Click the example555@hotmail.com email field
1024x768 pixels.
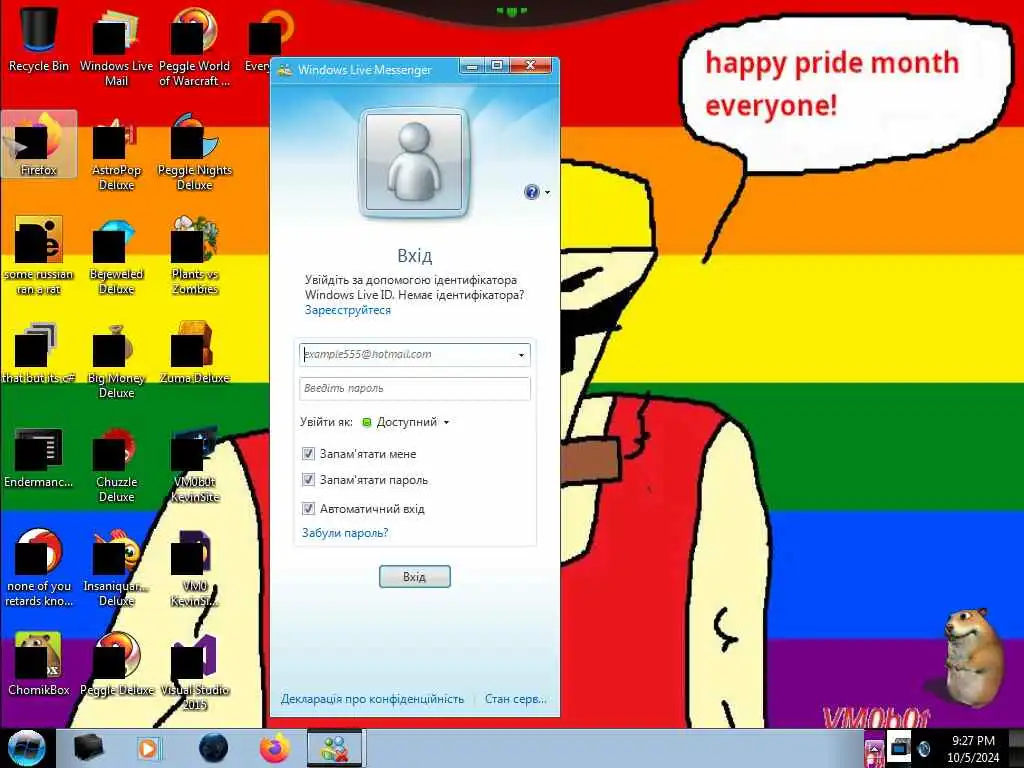(415, 355)
